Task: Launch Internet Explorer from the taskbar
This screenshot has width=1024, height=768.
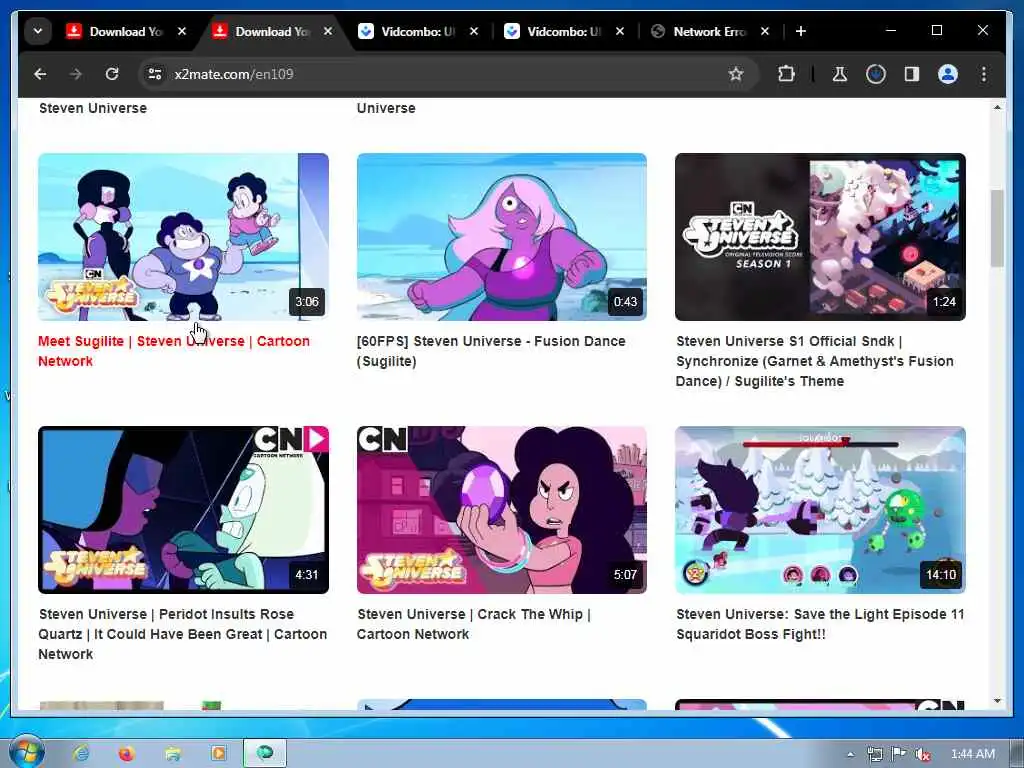Action: tap(81, 754)
